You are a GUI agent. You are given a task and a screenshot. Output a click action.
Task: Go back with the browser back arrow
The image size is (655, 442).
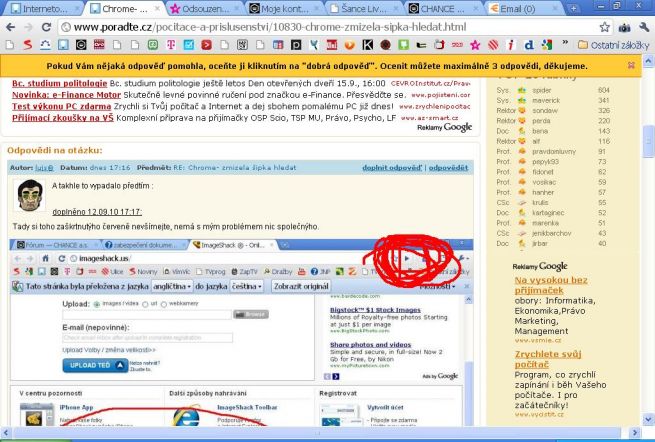coord(10,28)
